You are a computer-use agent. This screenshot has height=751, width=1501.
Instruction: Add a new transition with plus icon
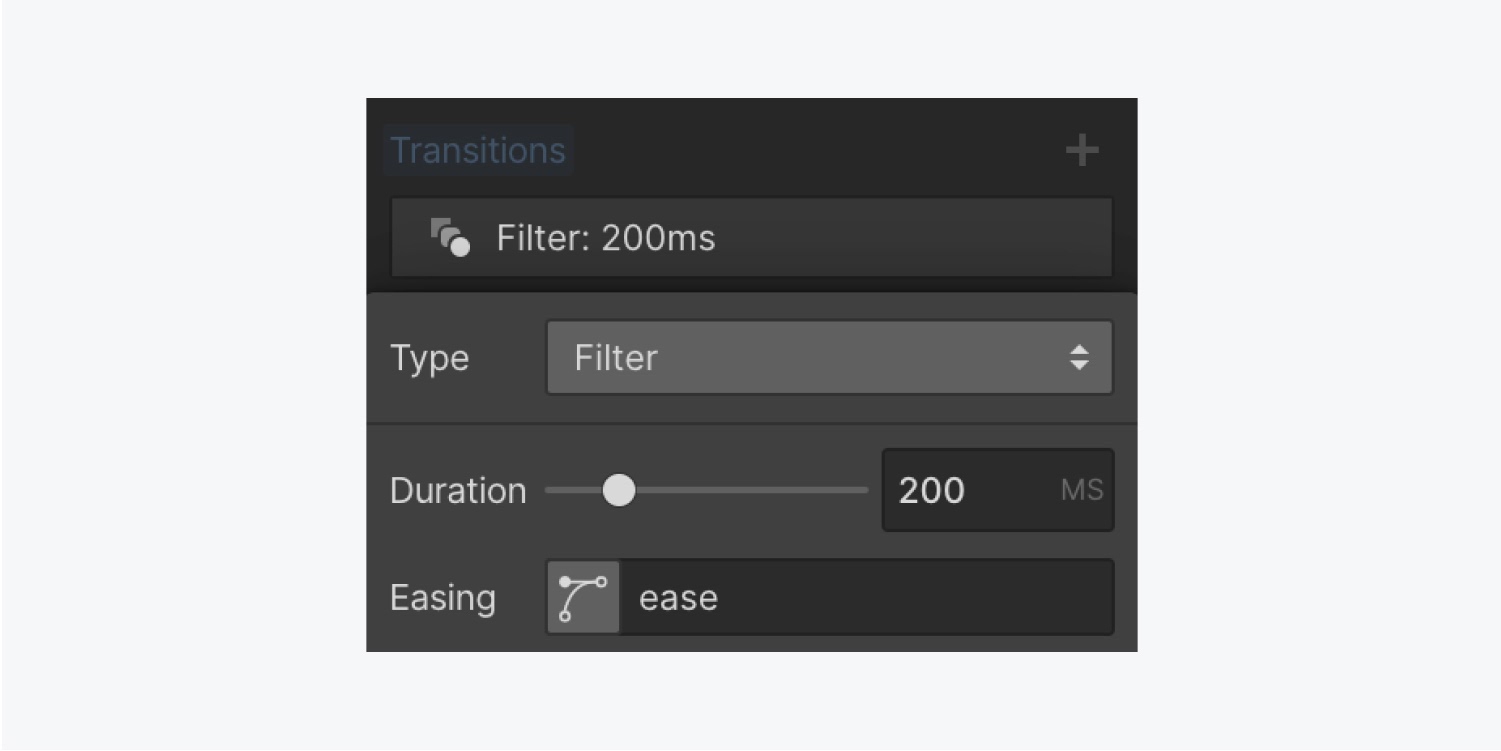1081,151
